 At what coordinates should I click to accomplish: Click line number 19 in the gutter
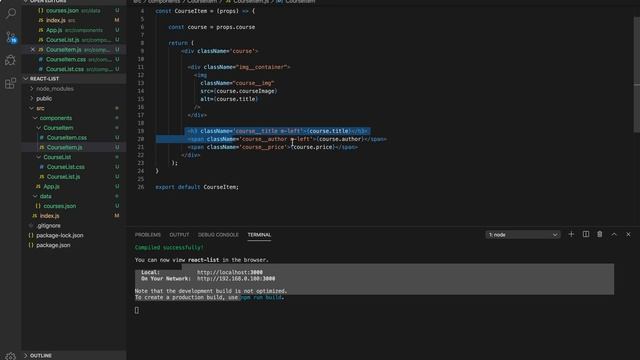pos(141,131)
